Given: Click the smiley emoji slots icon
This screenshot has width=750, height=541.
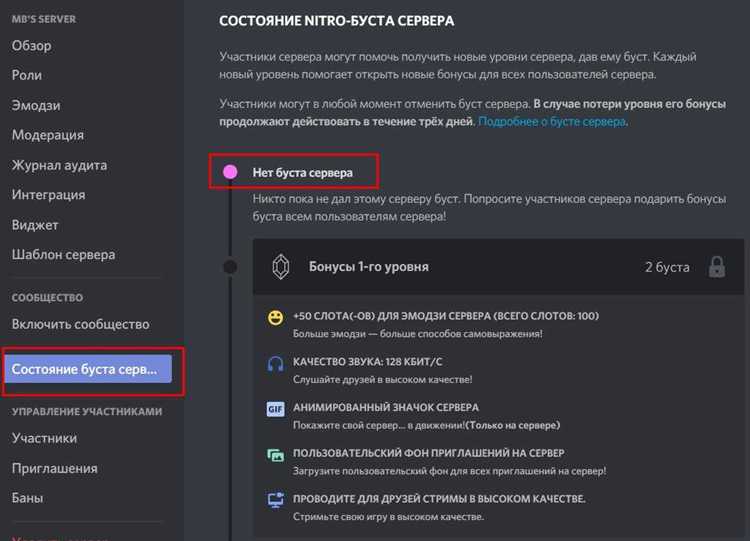Looking at the screenshot, I should [276, 318].
